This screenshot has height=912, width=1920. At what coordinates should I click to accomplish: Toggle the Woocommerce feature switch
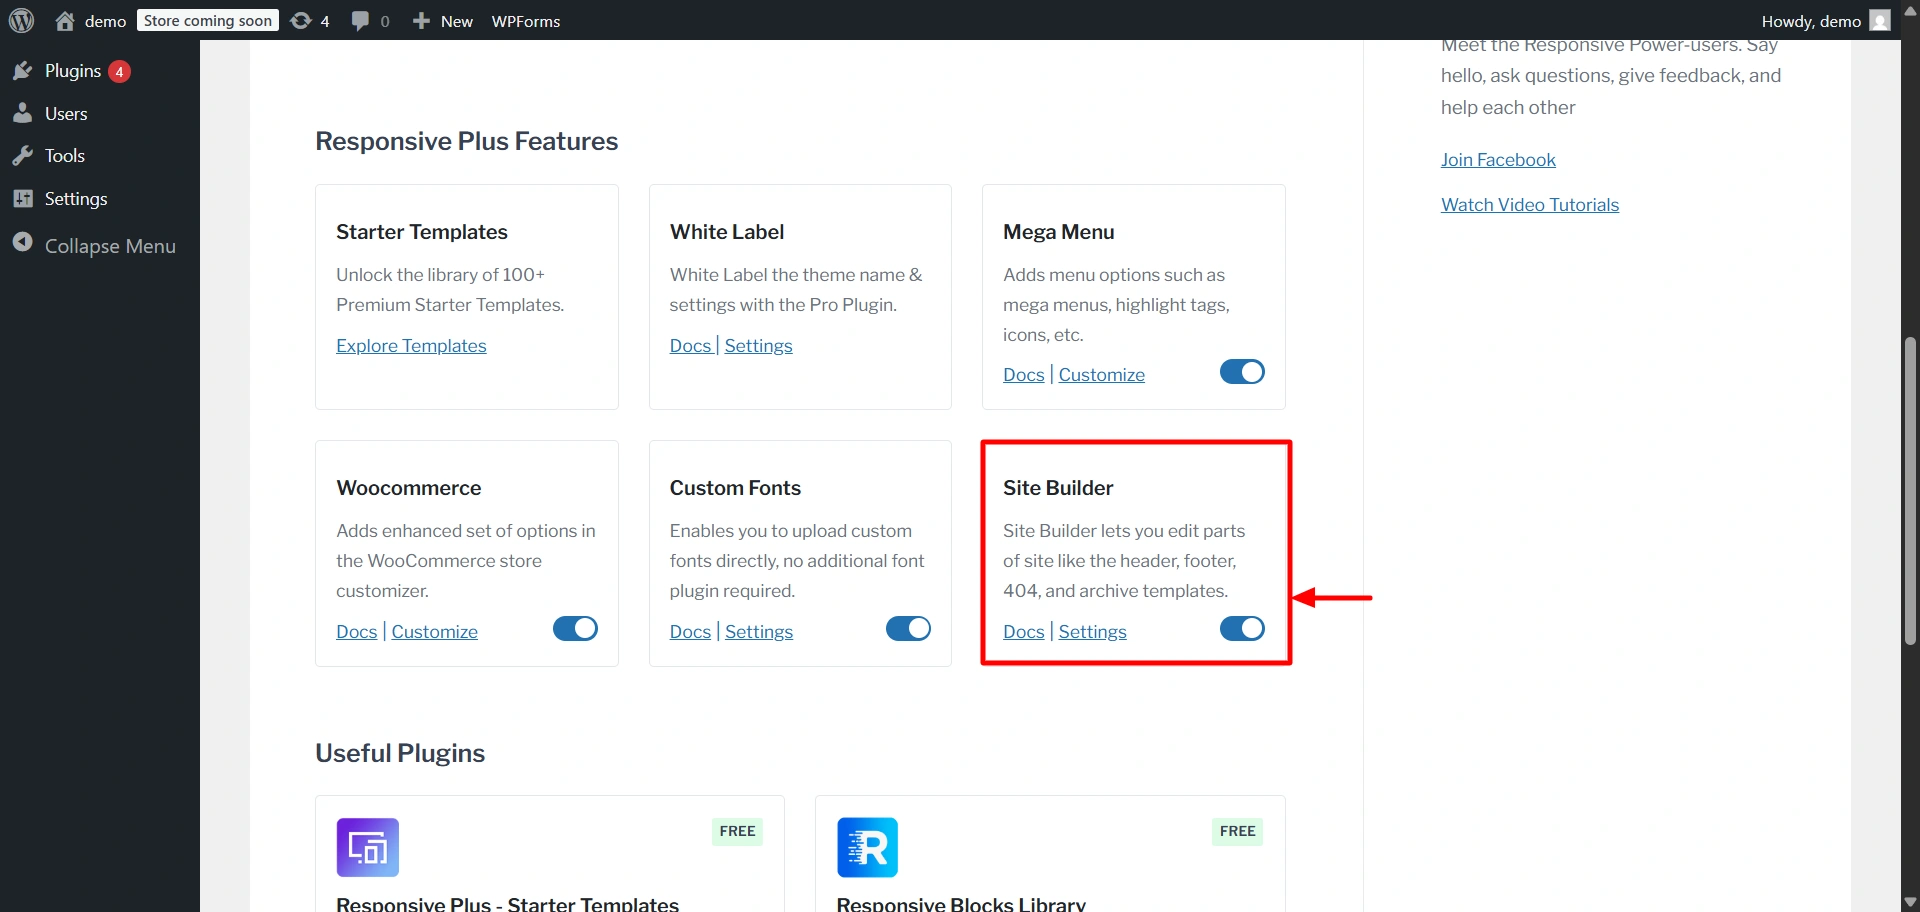(x=575, y=628)
